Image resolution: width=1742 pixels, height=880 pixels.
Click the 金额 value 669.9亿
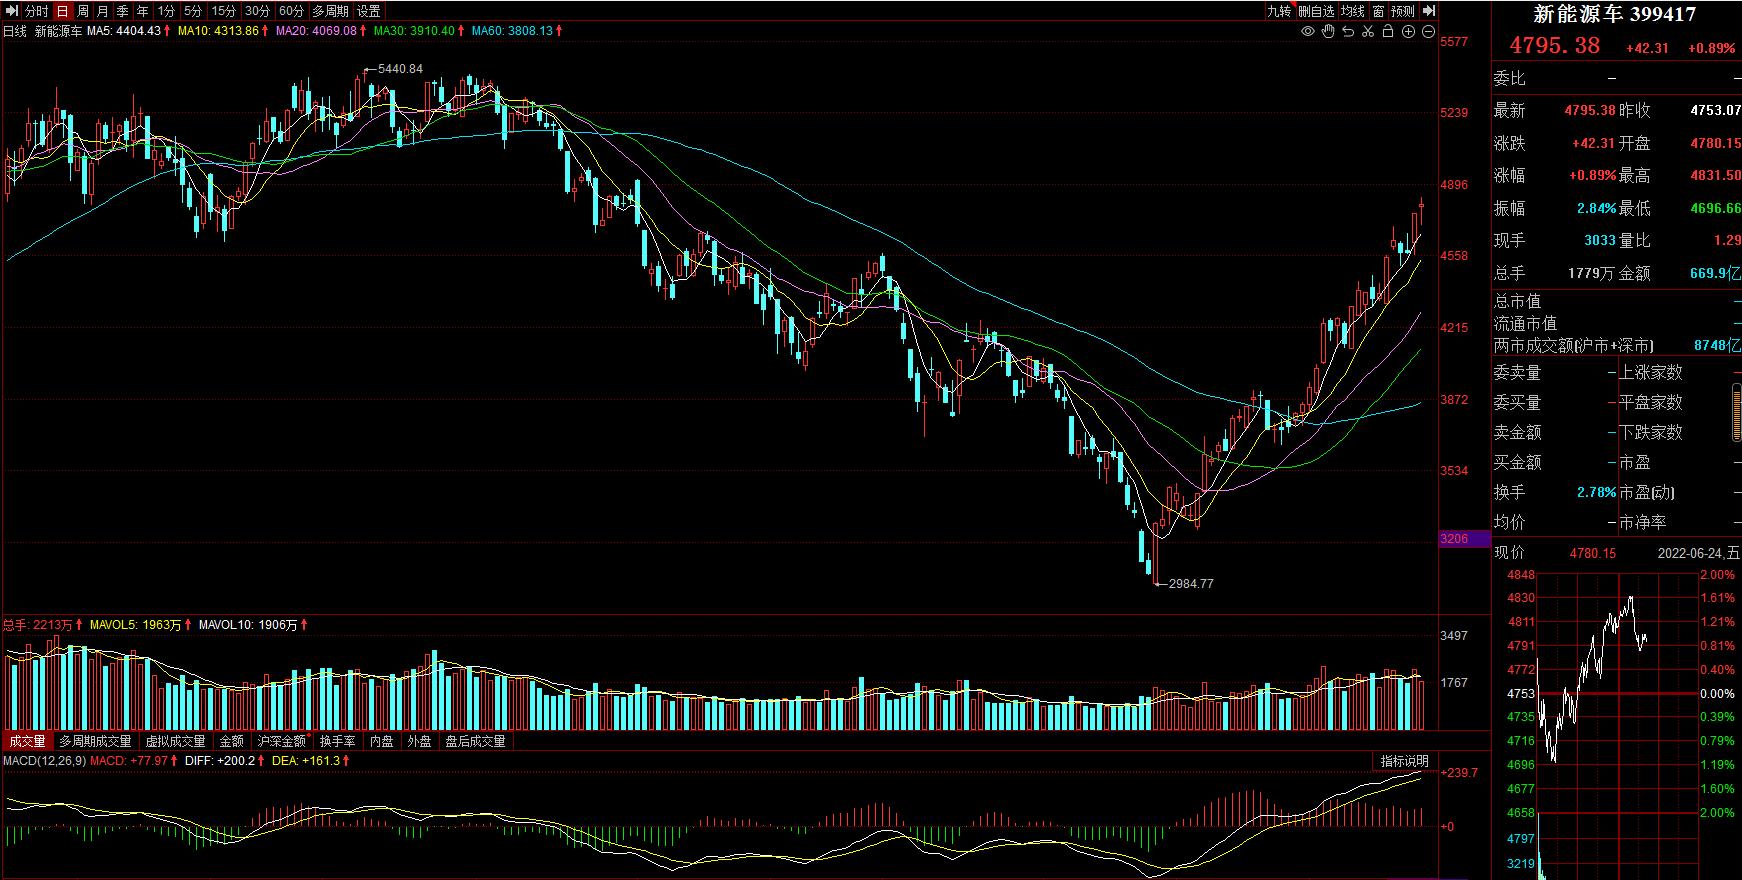click(1715, 273)
